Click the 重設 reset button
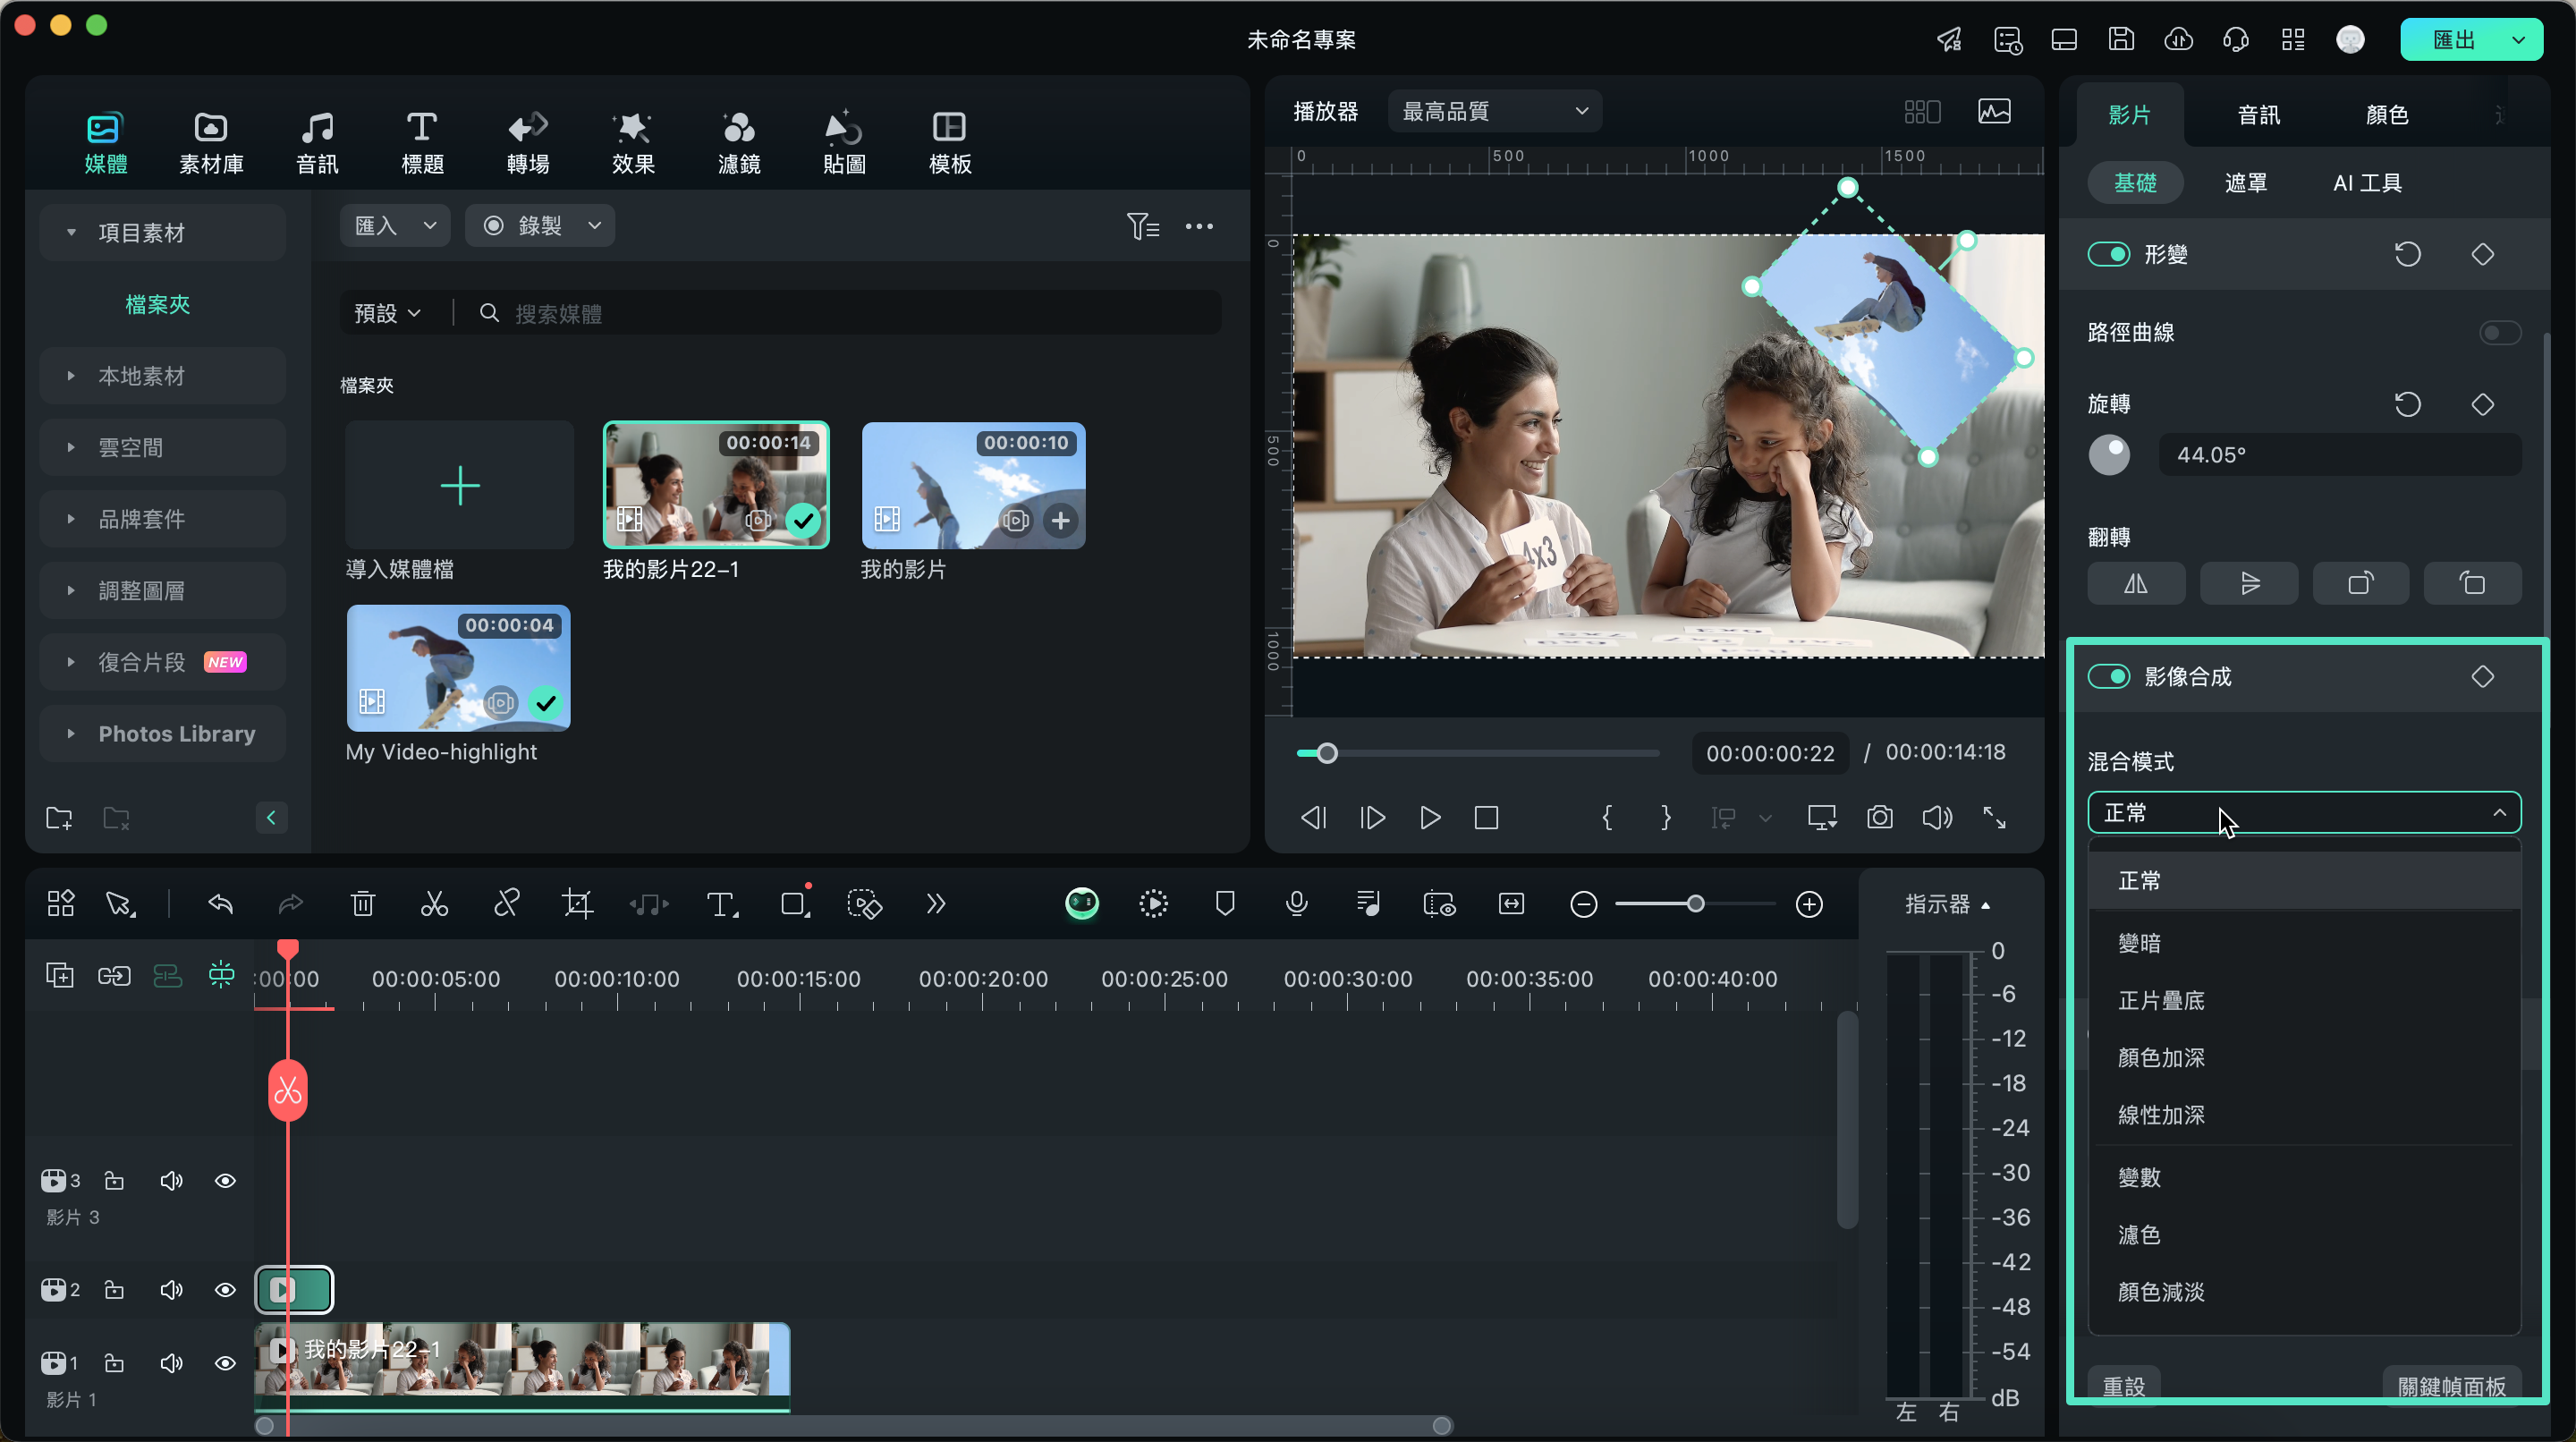 click(x=2124, y=1386)
